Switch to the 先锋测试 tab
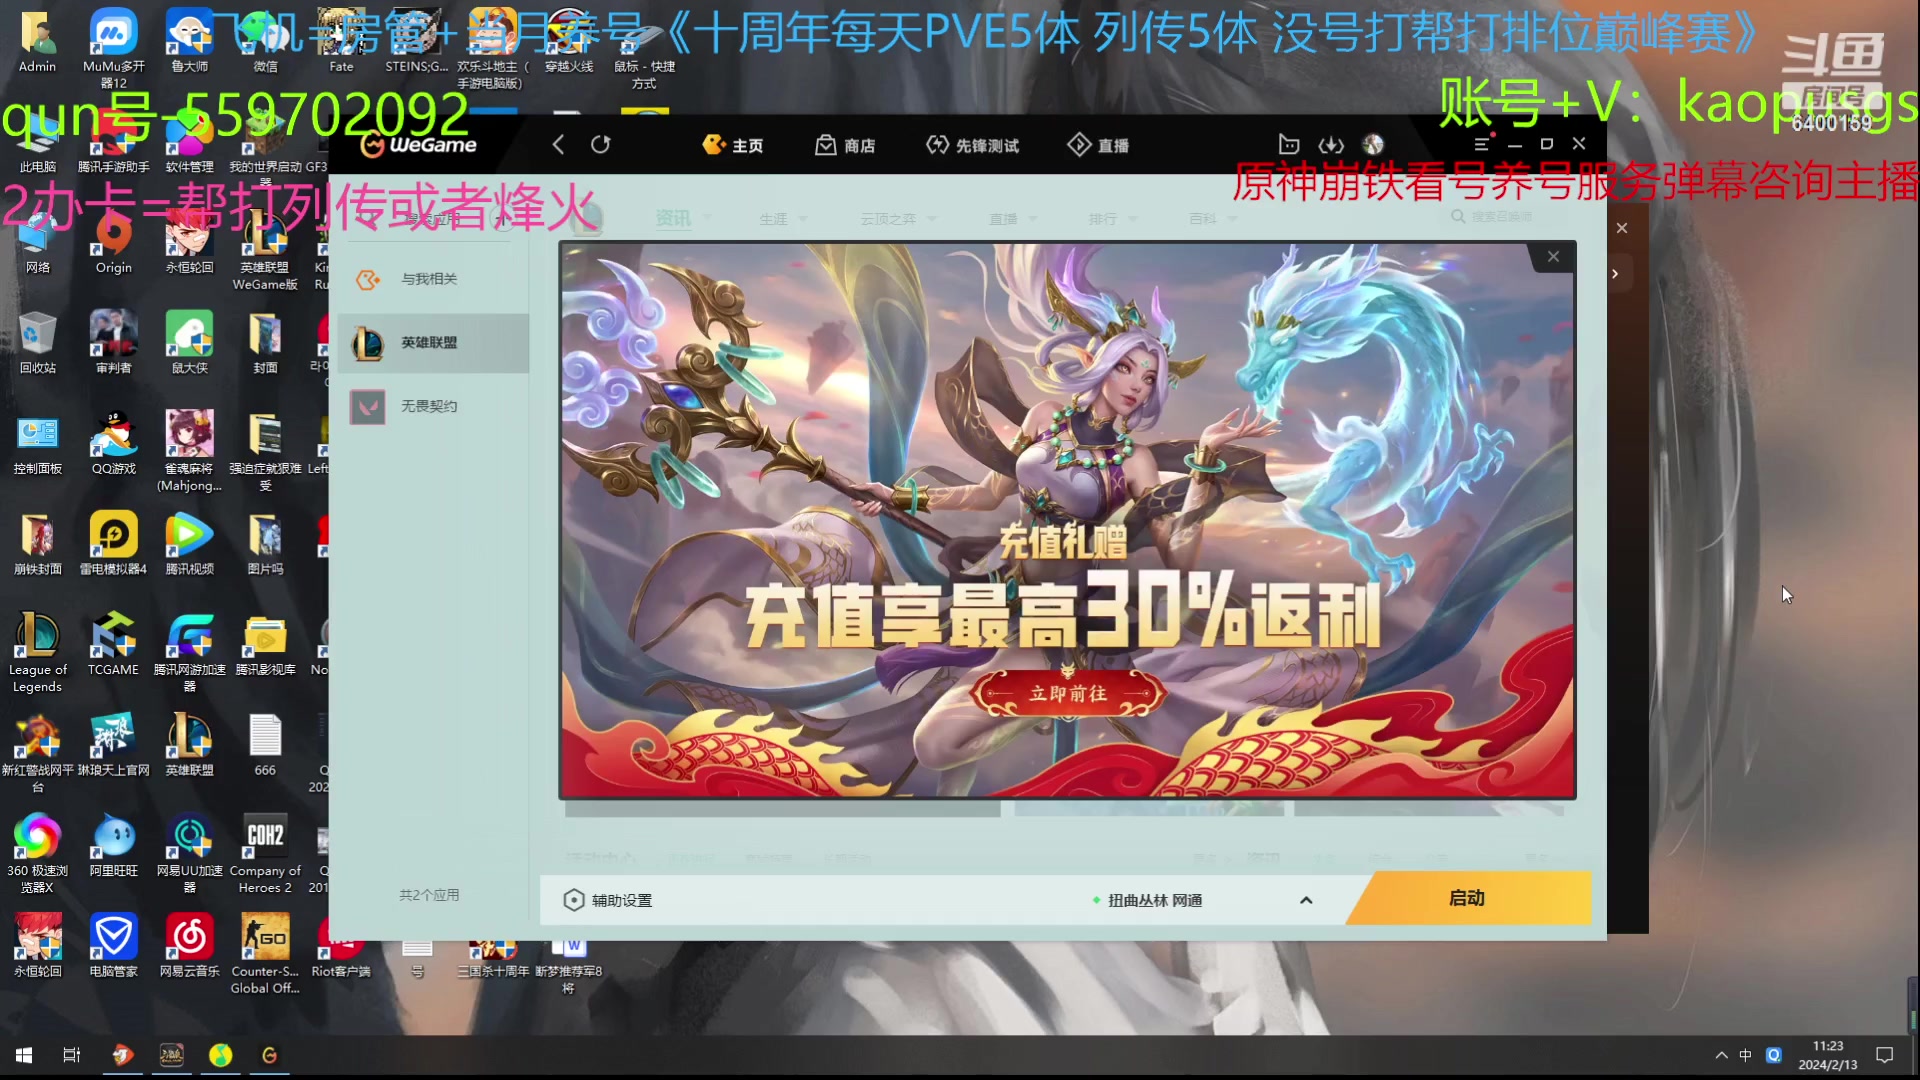Image resolution: width=1920 pixels, height=1080 pixels. coord(972,145)
